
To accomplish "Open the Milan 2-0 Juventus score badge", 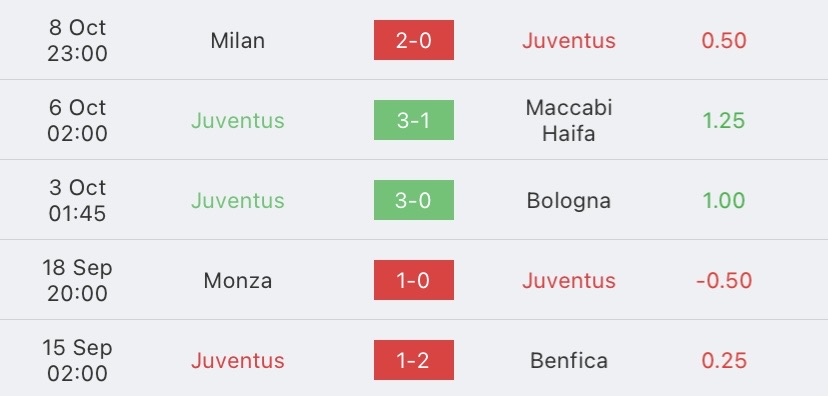I will [x=413, y=40].
